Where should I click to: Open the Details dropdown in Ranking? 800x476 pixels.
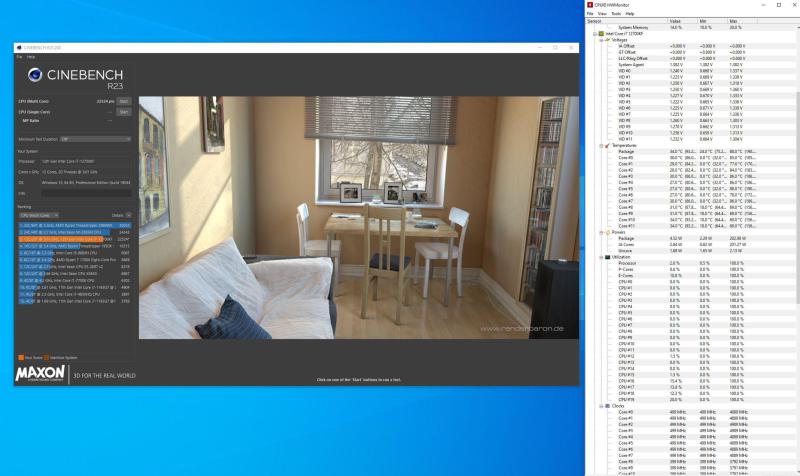[120, 215]
